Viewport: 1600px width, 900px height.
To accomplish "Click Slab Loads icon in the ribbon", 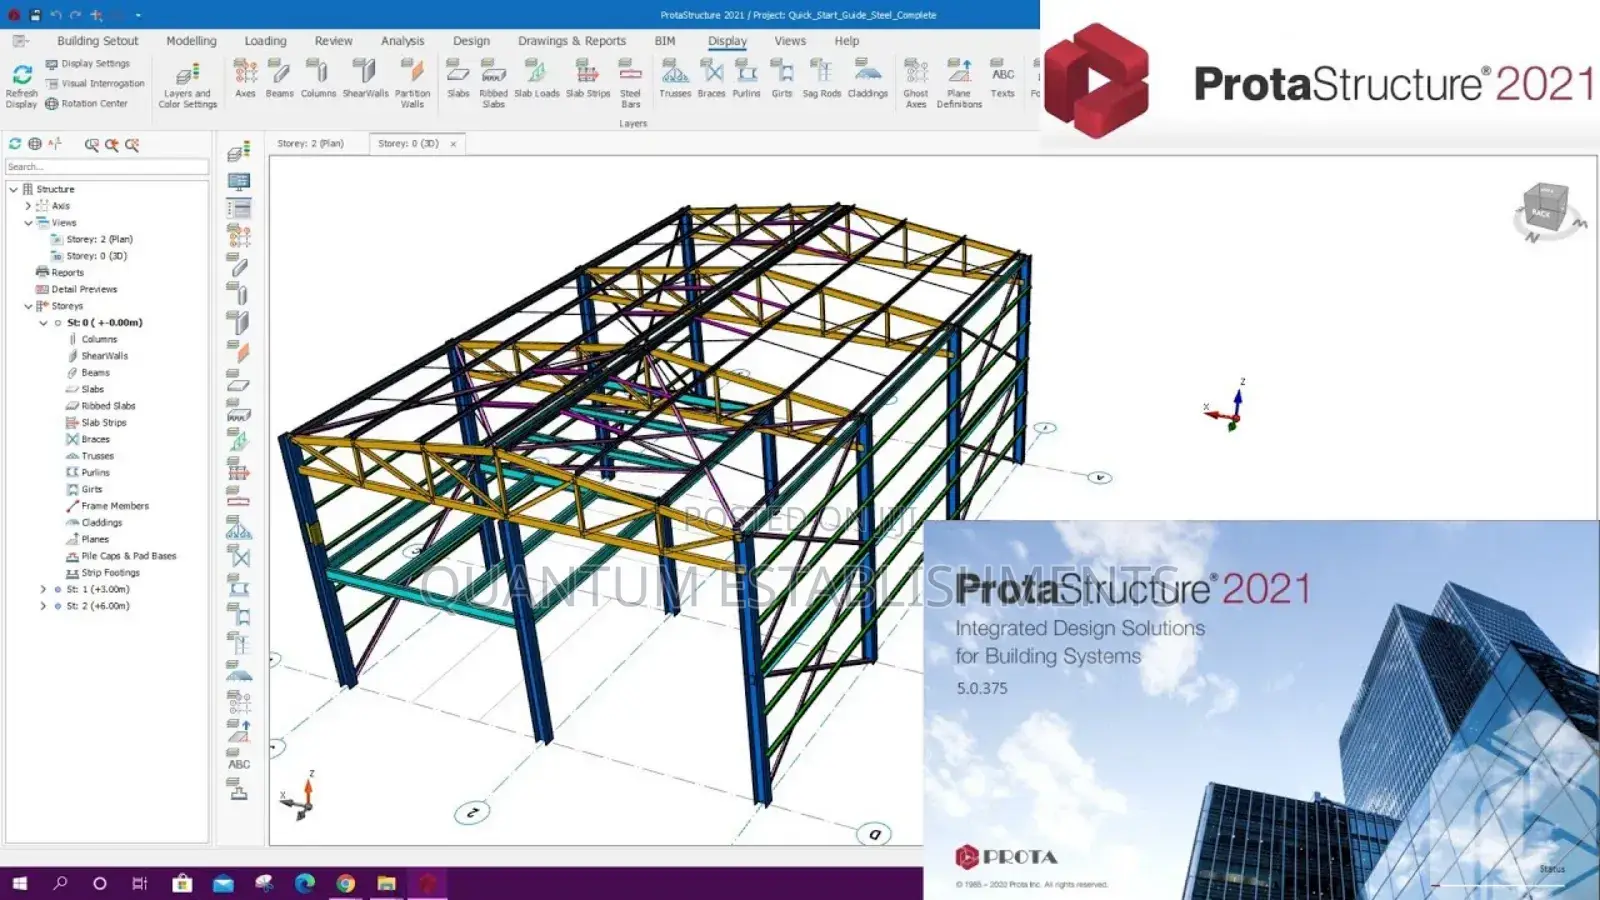I will [536, 71].
